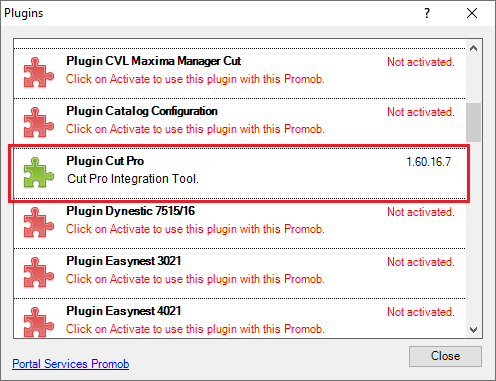
Task: Click the activate message under Plugin Easynest 4021
Action: [x=195, y=329]
